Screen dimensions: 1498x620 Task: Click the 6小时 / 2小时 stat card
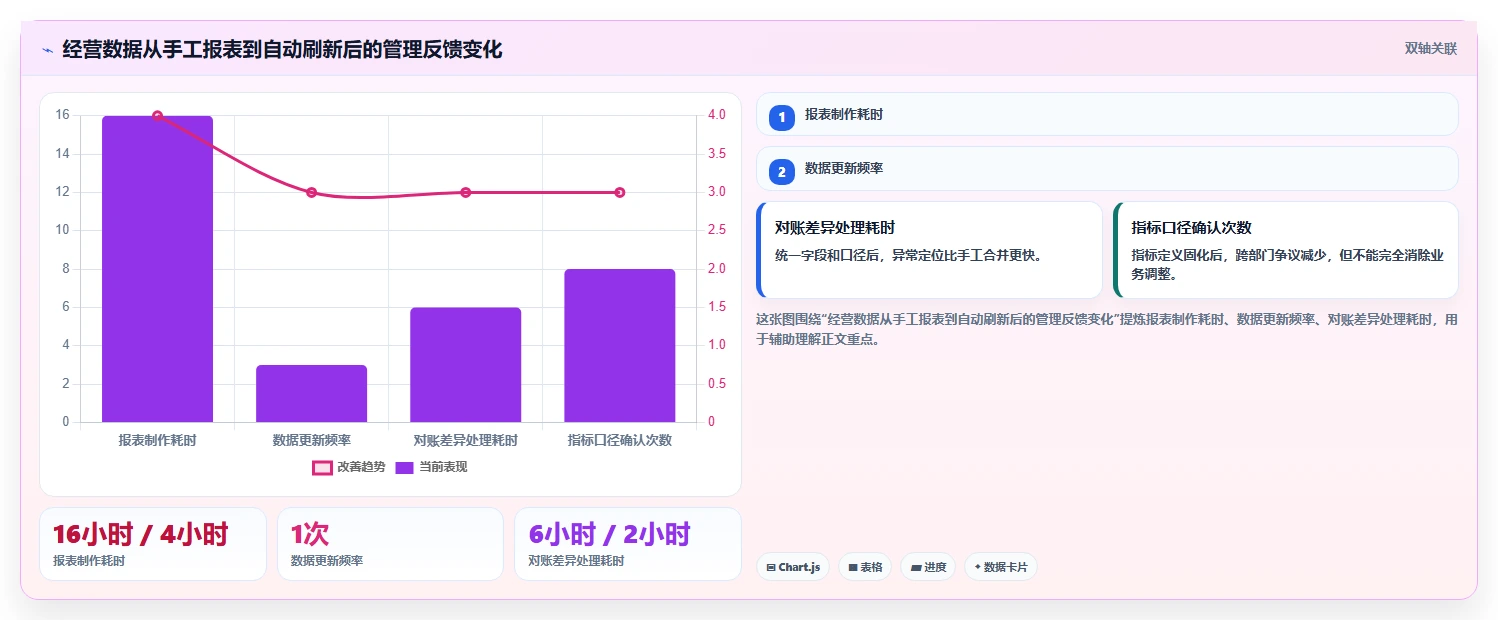coord(628,544)
